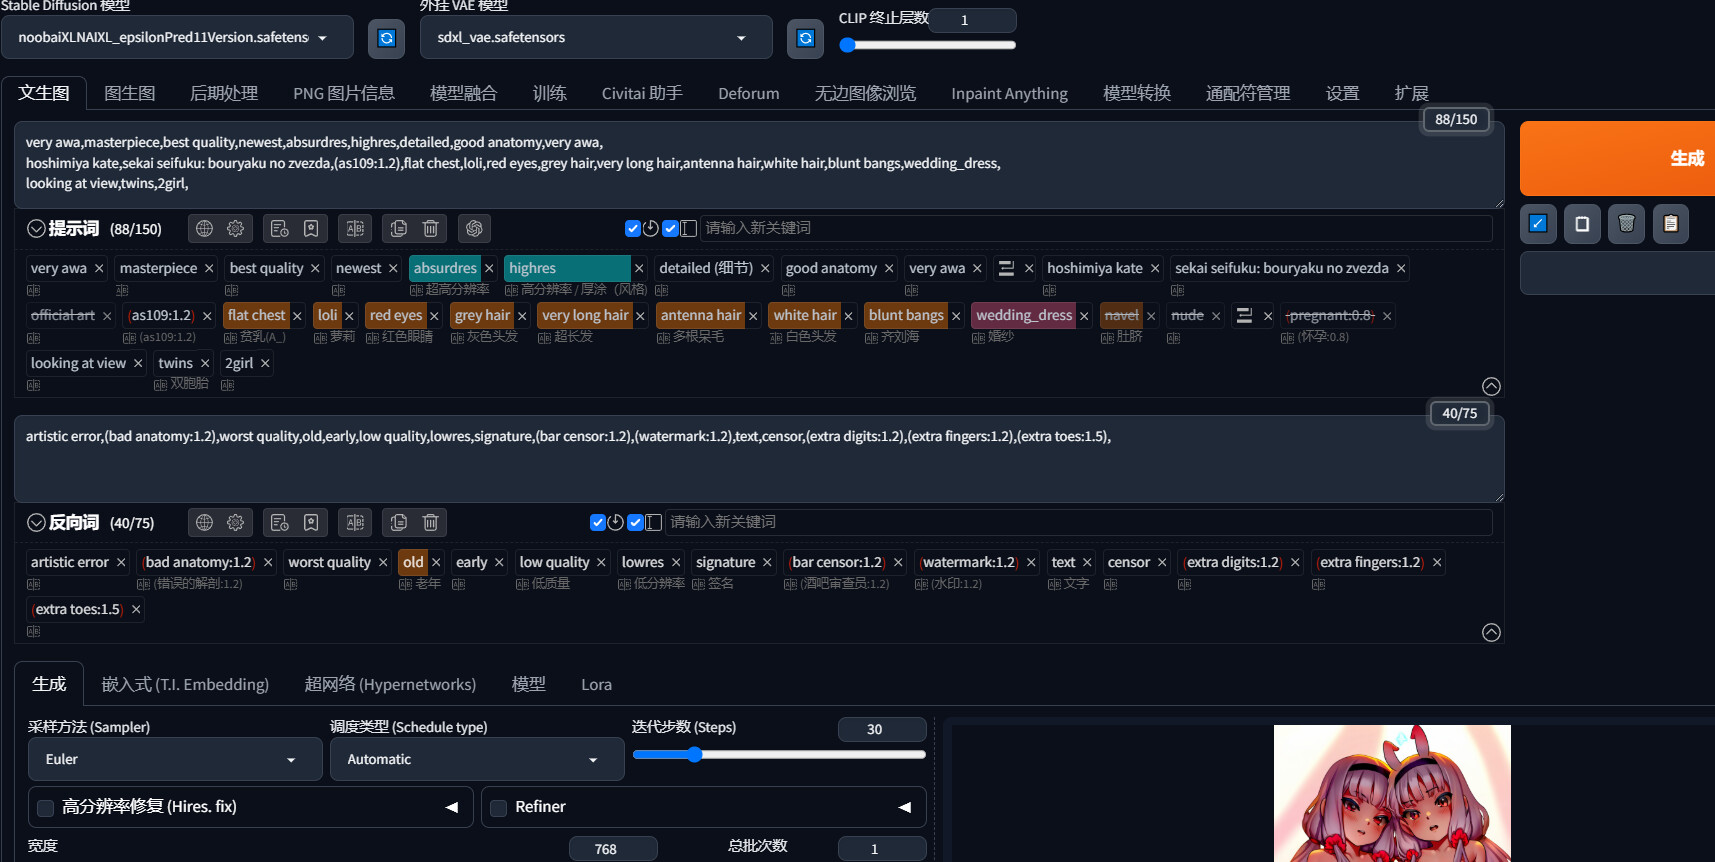Click the trash bin icon under 生成

[1626, 223]
